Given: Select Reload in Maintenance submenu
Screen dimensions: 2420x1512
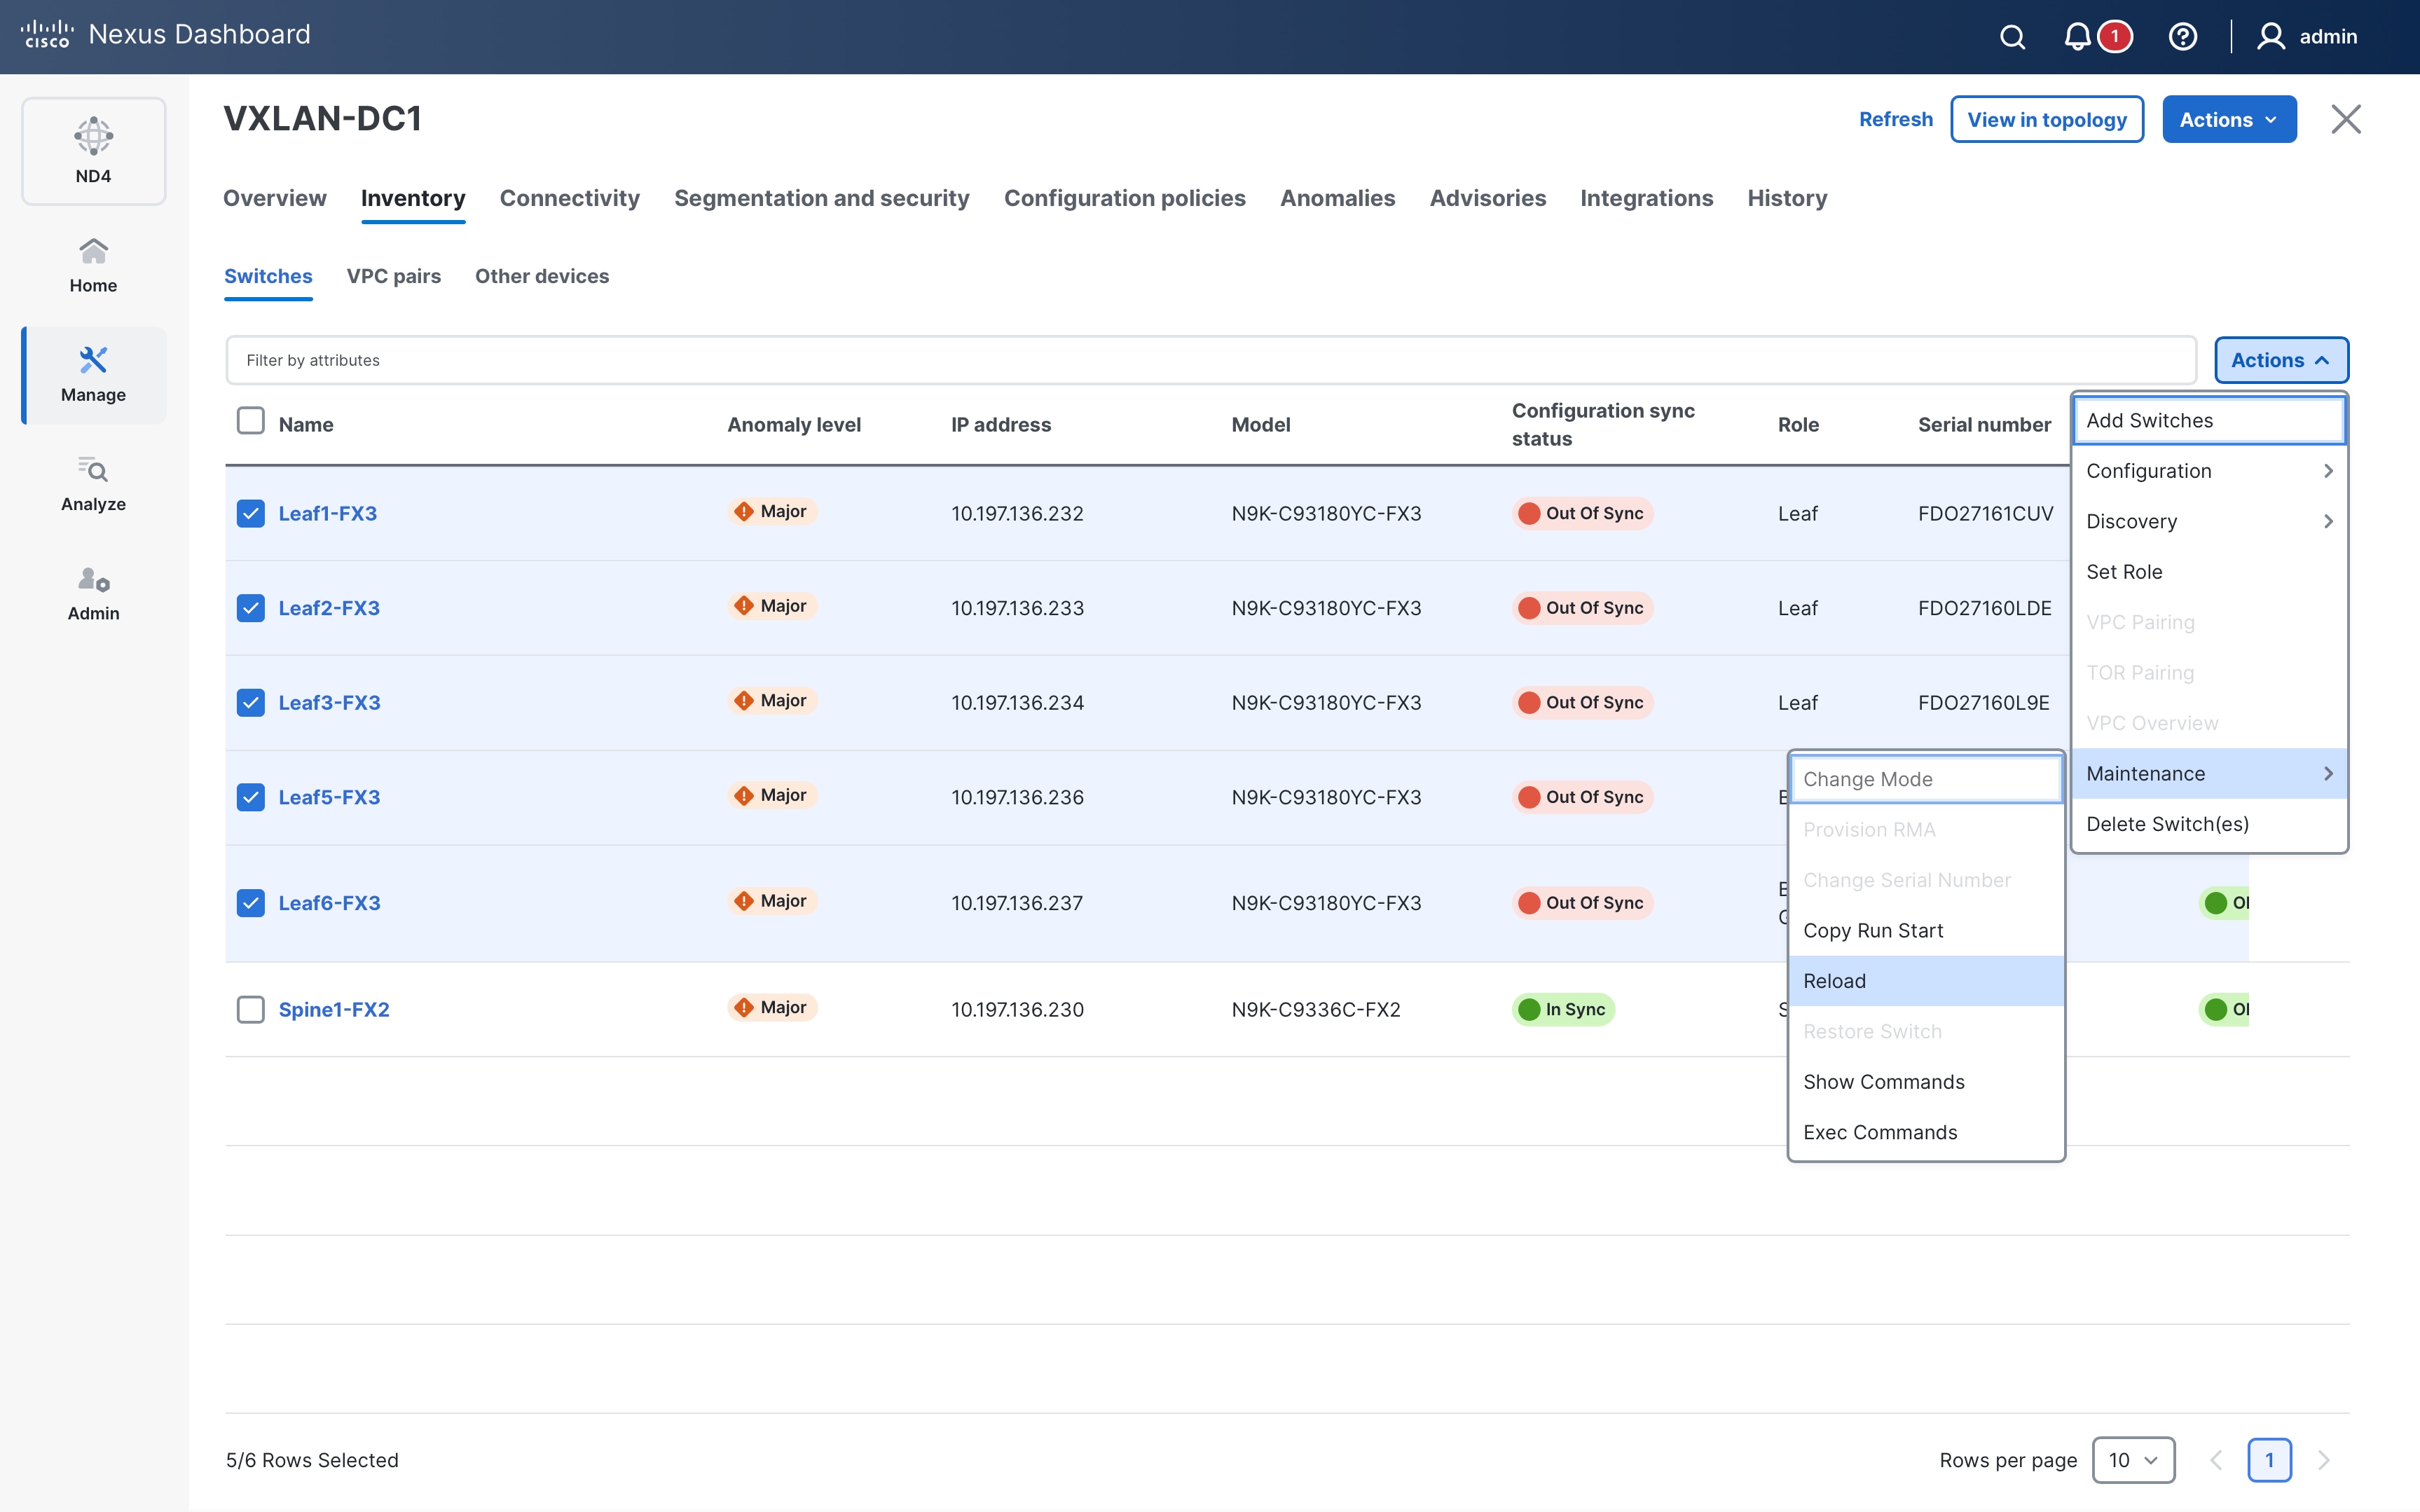Looking at the screenshot, I should (x=1926, y=981).
